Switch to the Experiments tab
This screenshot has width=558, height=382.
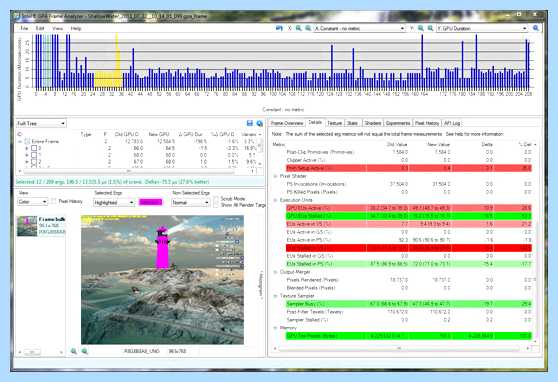pos(398,123)
